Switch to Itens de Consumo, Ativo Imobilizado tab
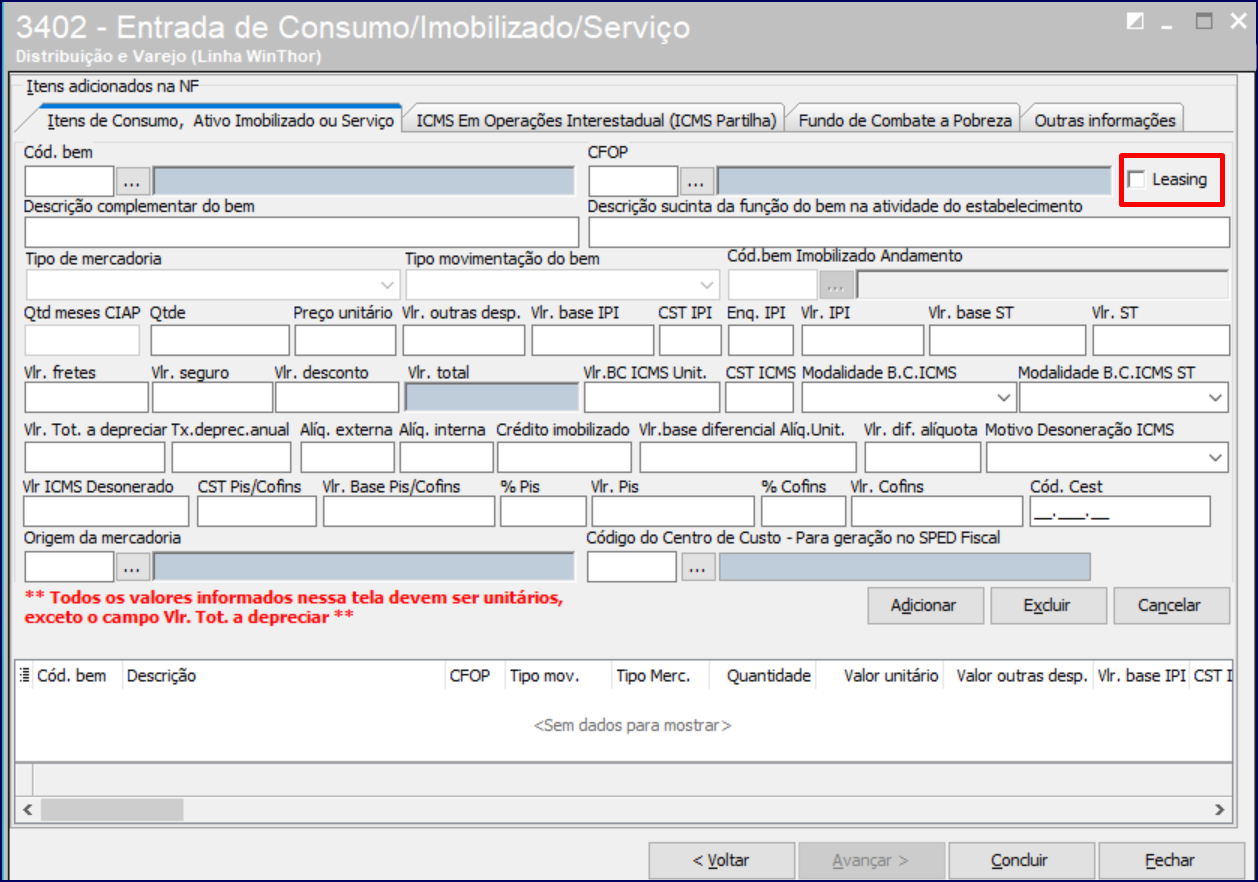The height and width of the screenshot is (882, 1258). coord(220,120)
